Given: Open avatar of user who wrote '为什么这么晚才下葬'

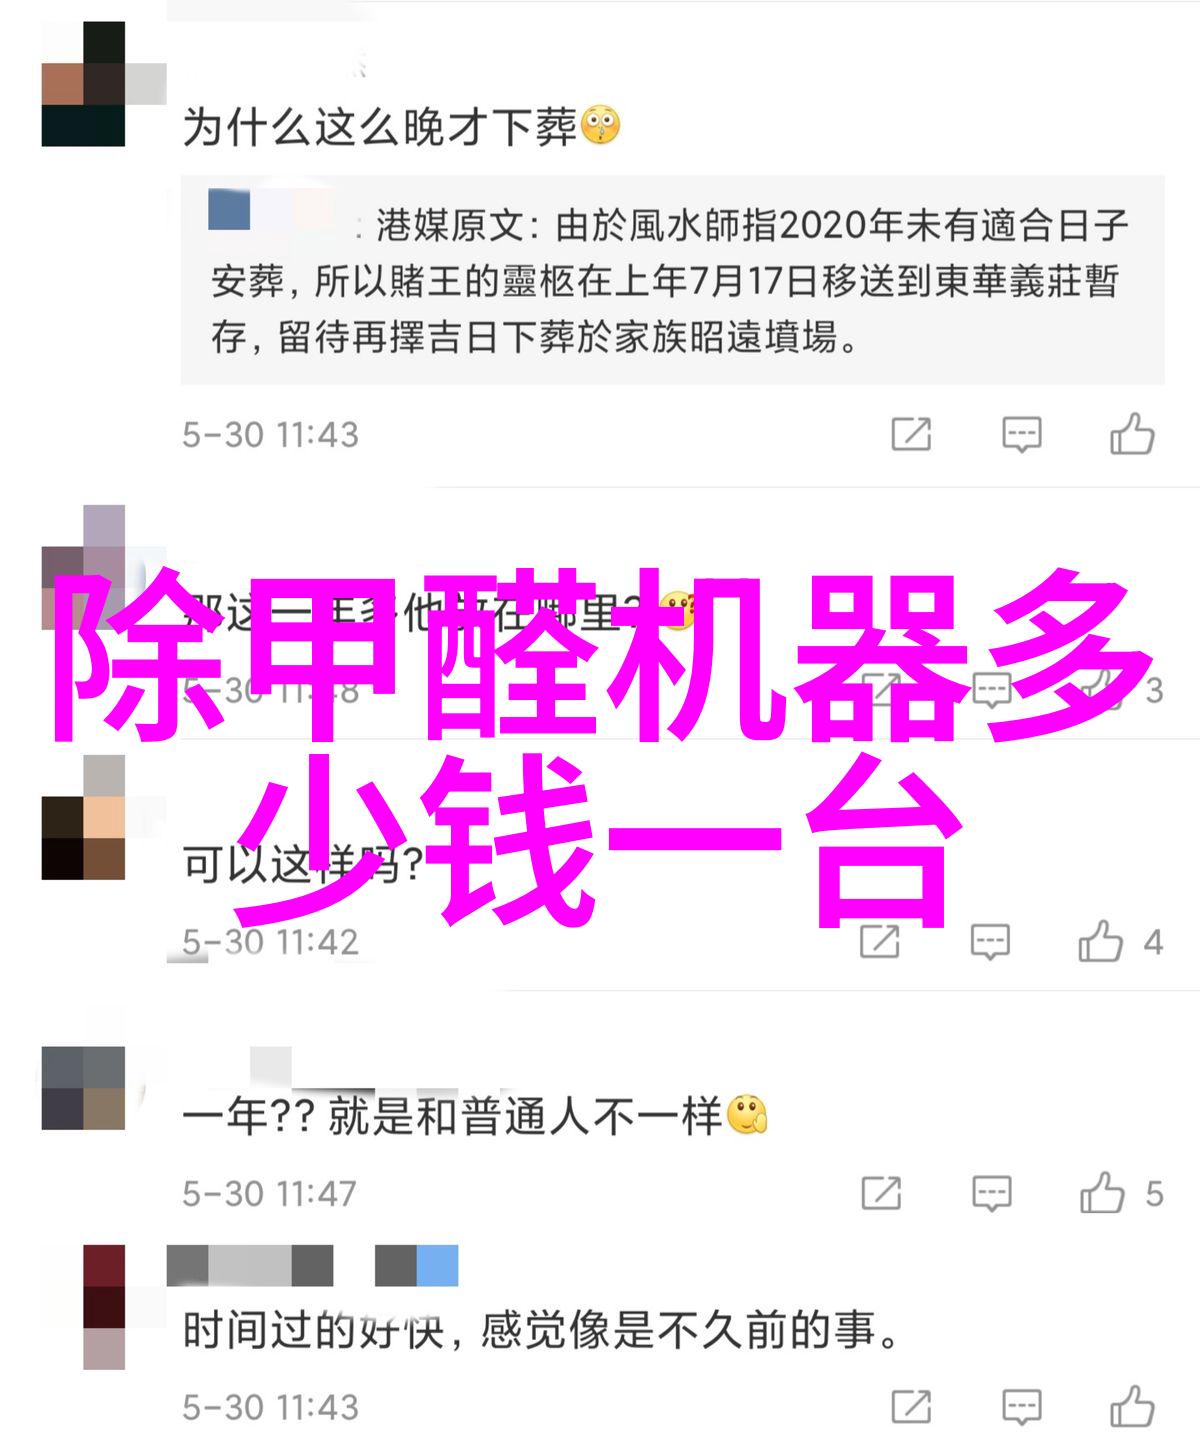Looking at the screenshot, I should (83, 85).
